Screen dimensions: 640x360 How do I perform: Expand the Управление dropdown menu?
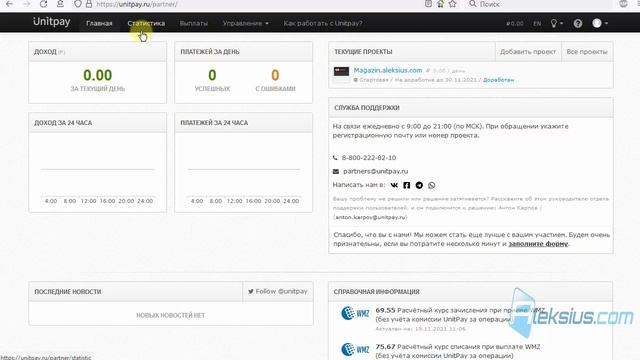coord(246,23)
